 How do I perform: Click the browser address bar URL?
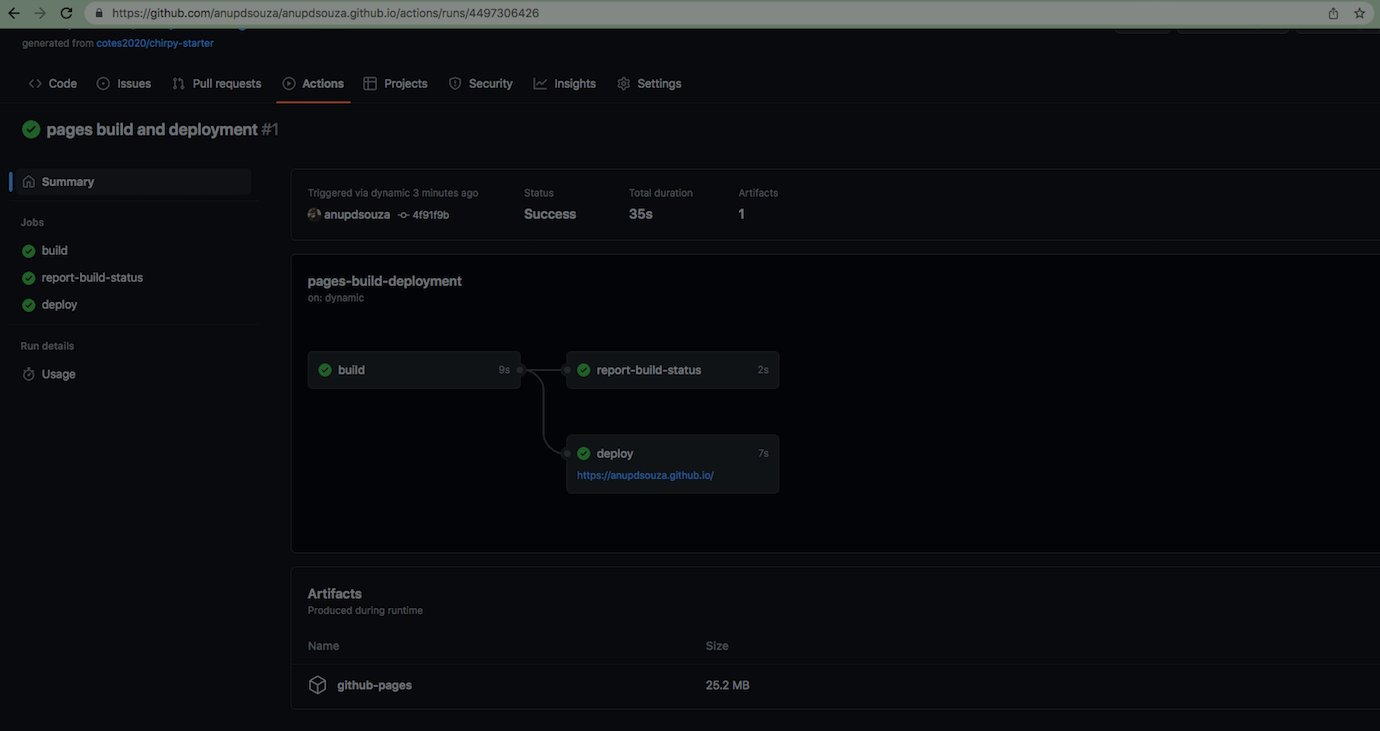tap(325, 14)
